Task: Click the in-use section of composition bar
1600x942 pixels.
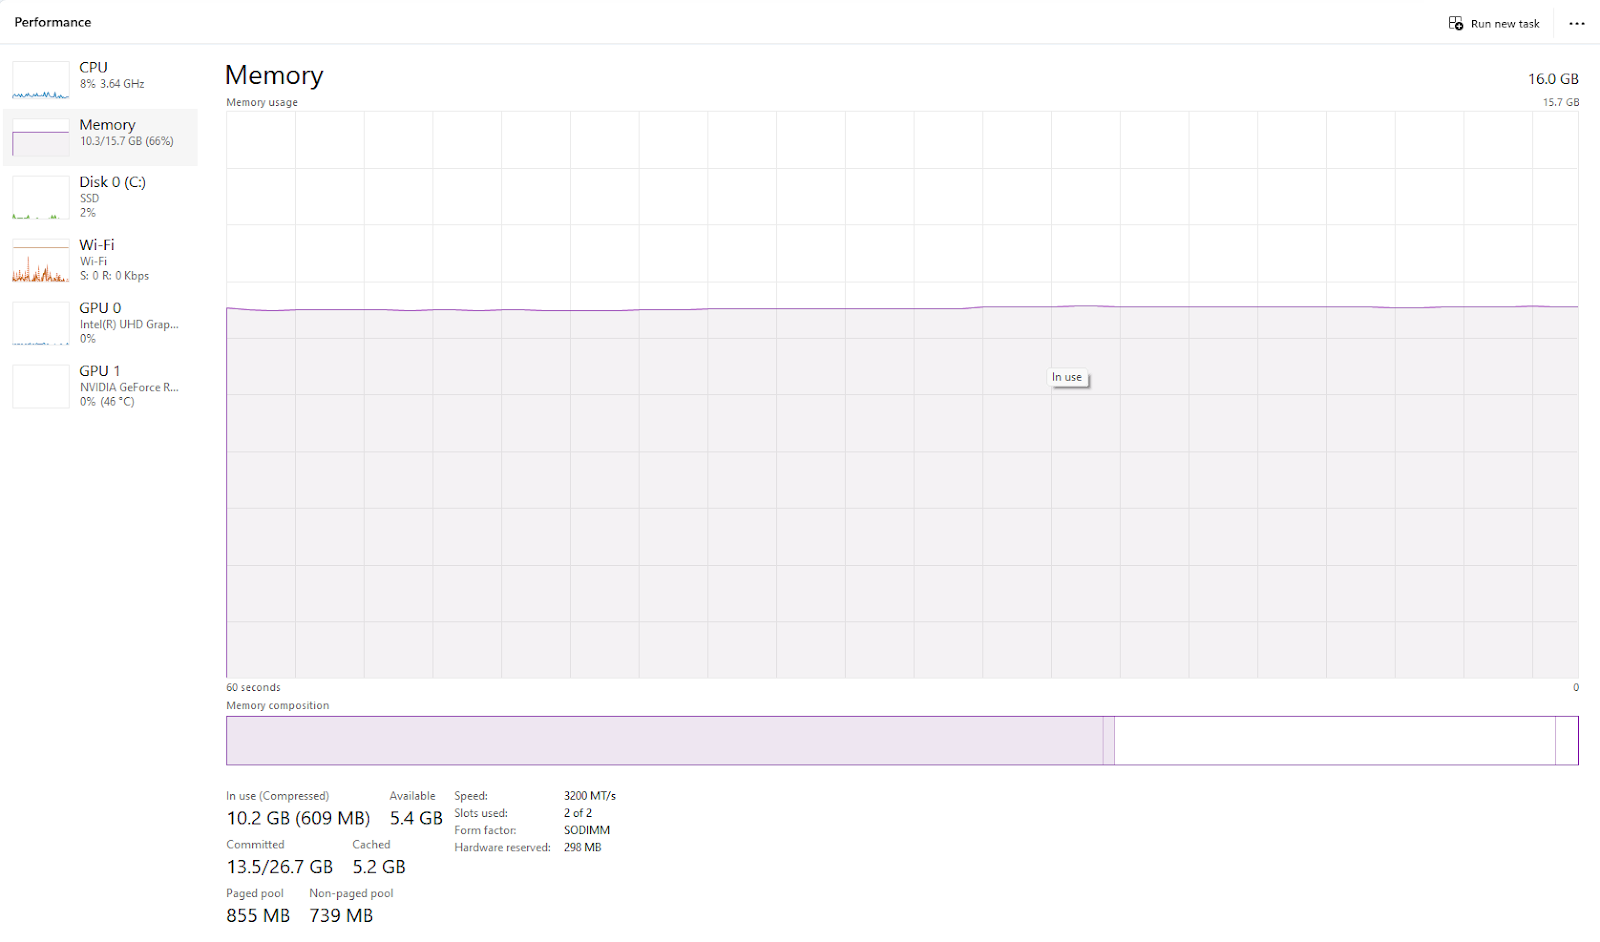Action: (665, 741)
